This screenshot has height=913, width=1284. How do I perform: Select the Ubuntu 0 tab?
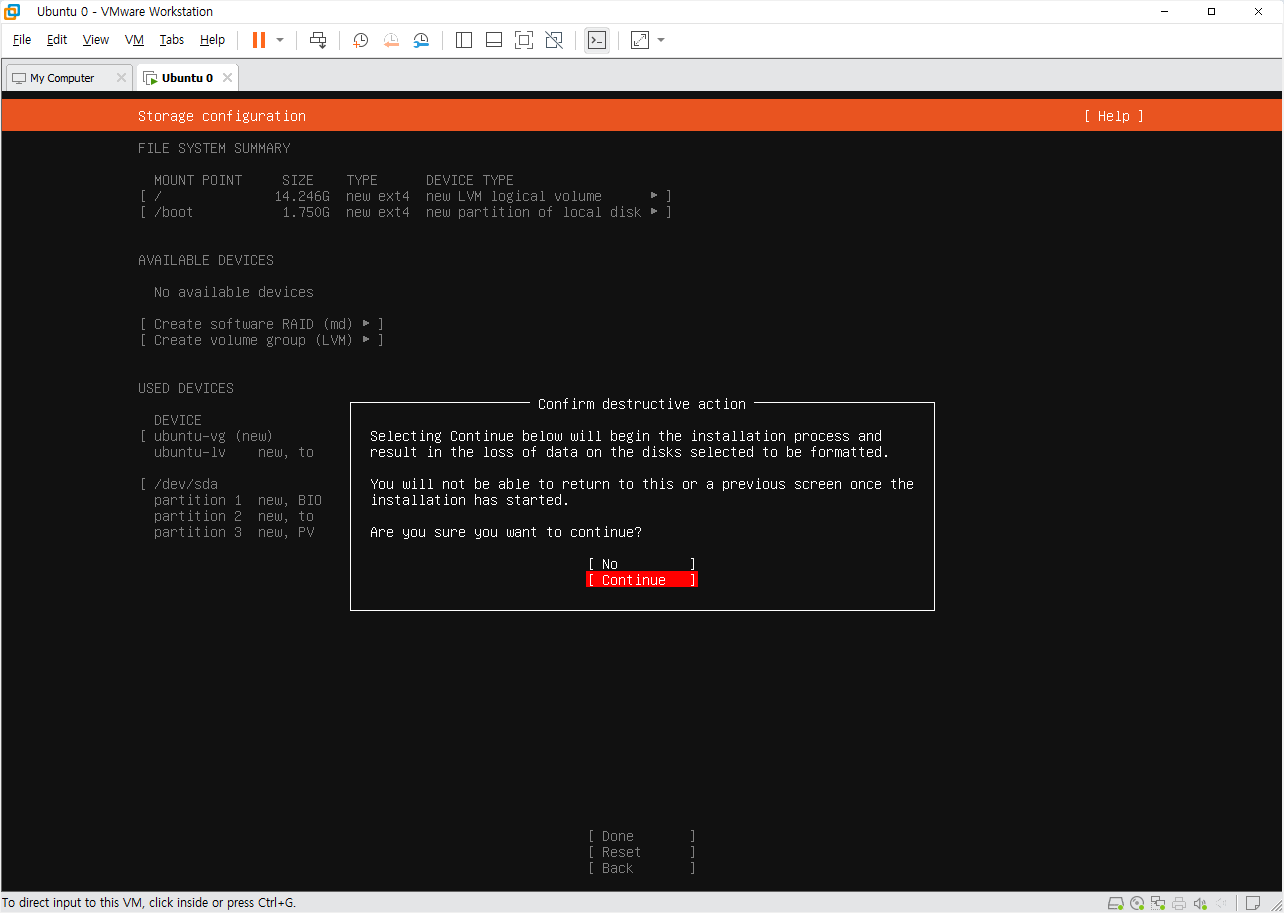pyautogui.click(x=187, y=78)
